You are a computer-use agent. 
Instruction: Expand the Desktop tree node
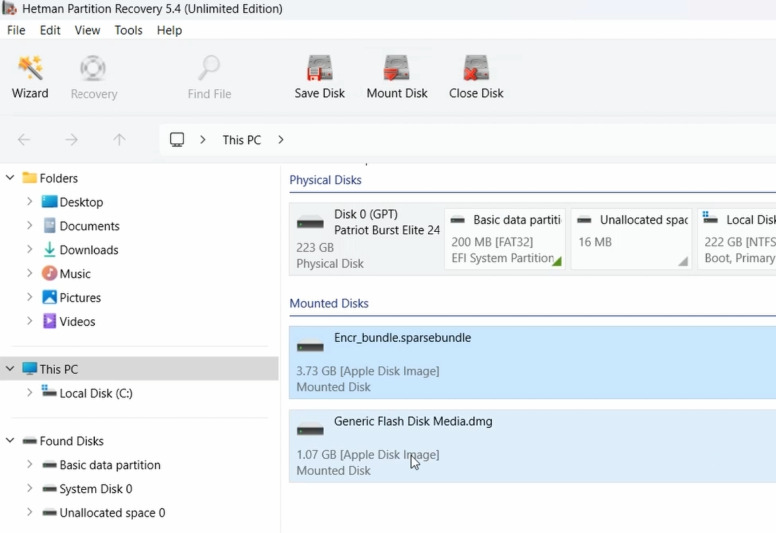pyautogui.click(x=30, y=201)
